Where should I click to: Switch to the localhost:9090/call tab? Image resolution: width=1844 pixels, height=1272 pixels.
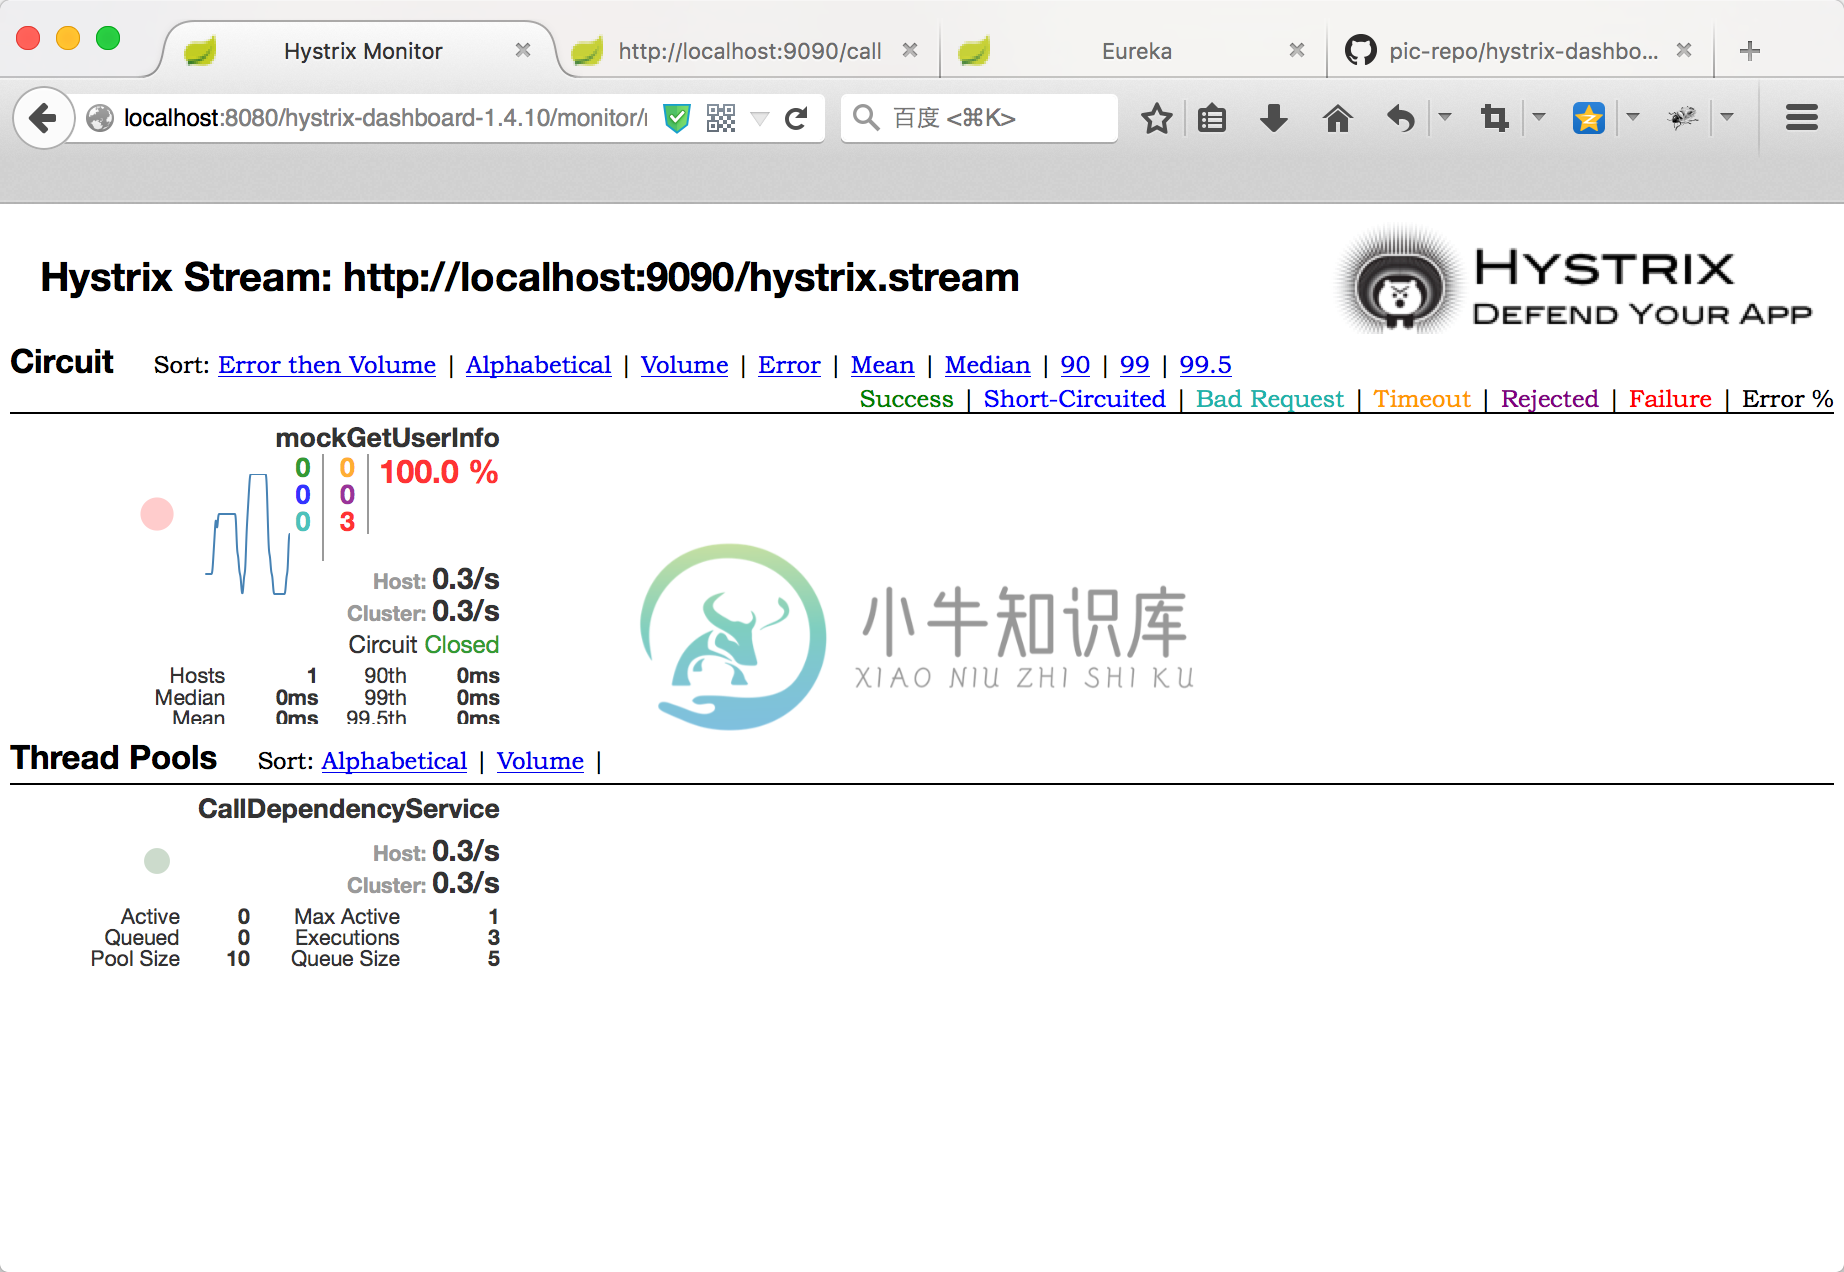point(749,51)
